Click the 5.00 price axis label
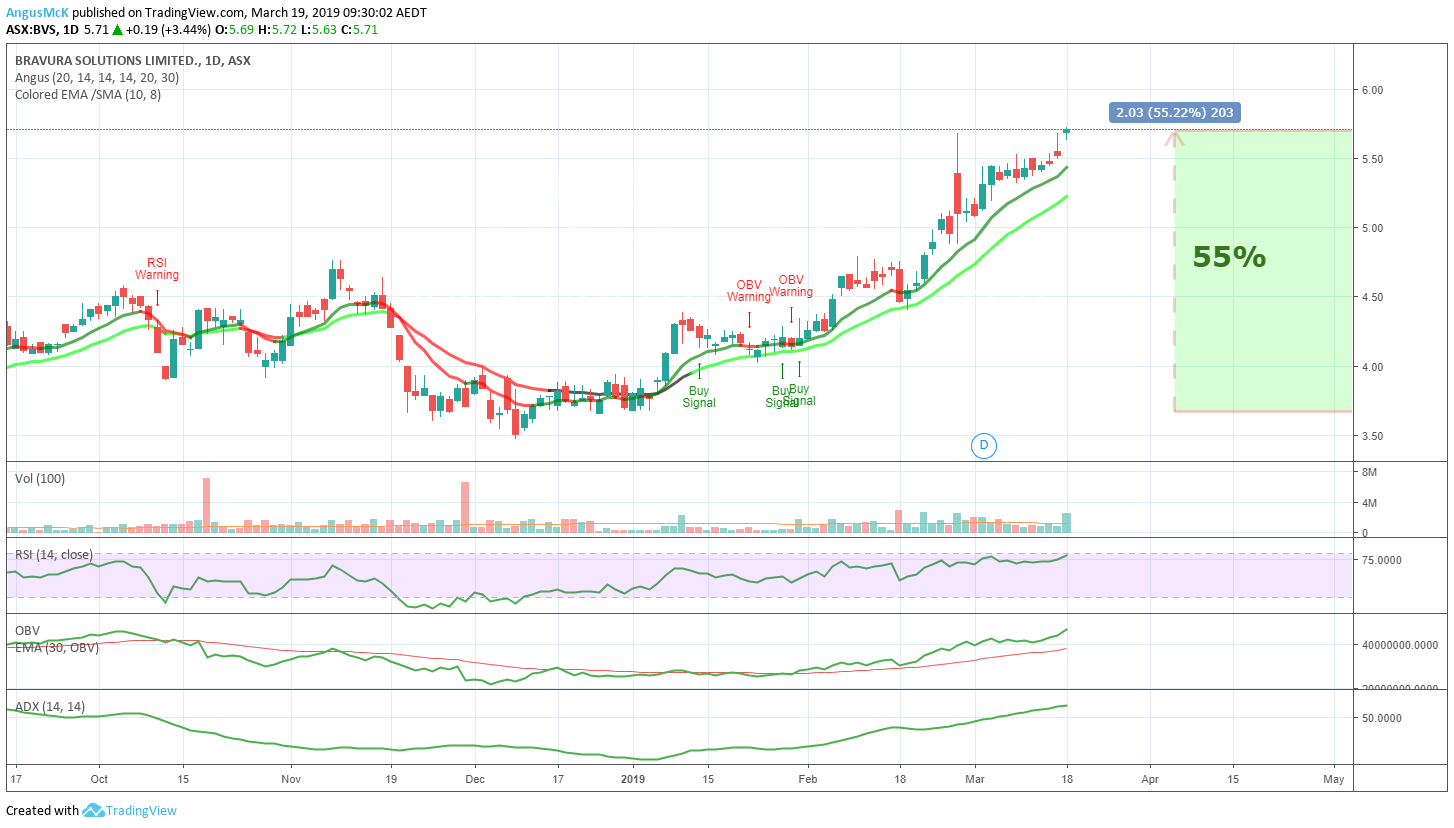The width and height of the screenshot is (1454, 828). pos(1371,228)
